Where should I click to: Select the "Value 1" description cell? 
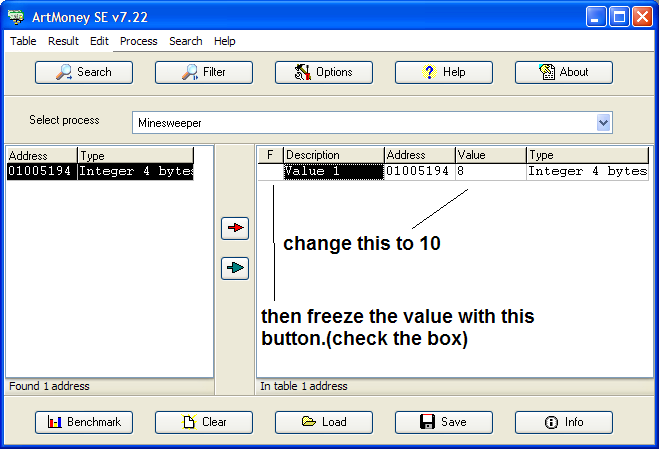334,172
